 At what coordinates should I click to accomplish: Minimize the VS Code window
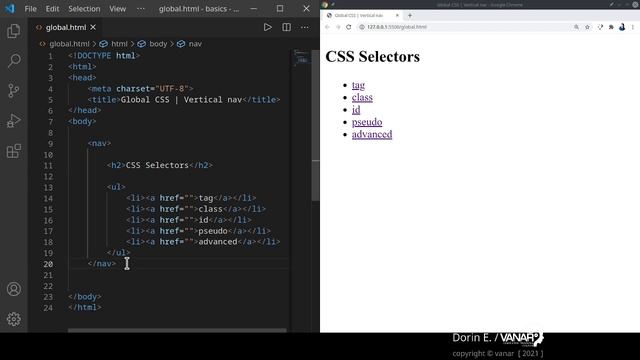pyautogui.click(x=253, y=9)
